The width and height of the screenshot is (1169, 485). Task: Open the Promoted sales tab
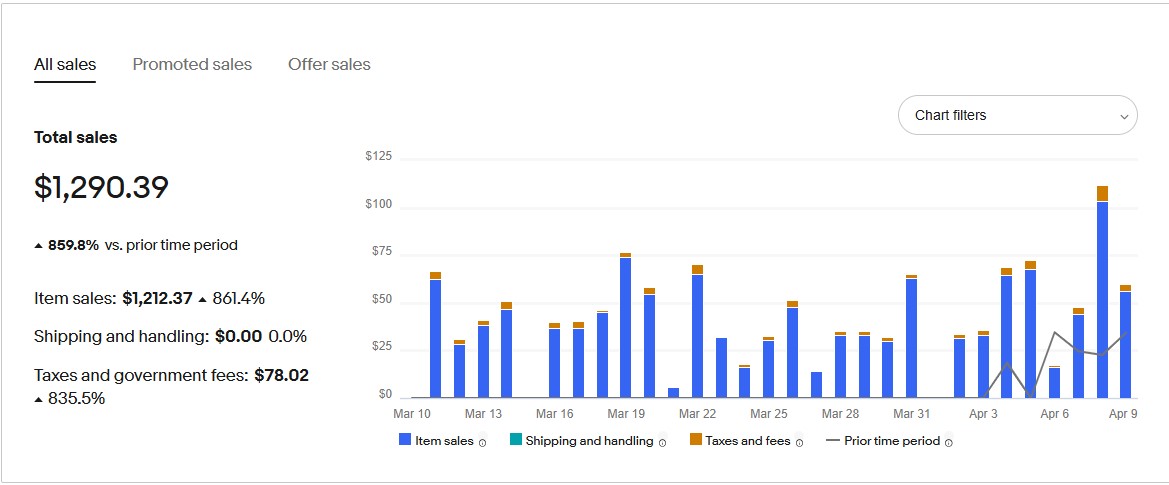192,65
